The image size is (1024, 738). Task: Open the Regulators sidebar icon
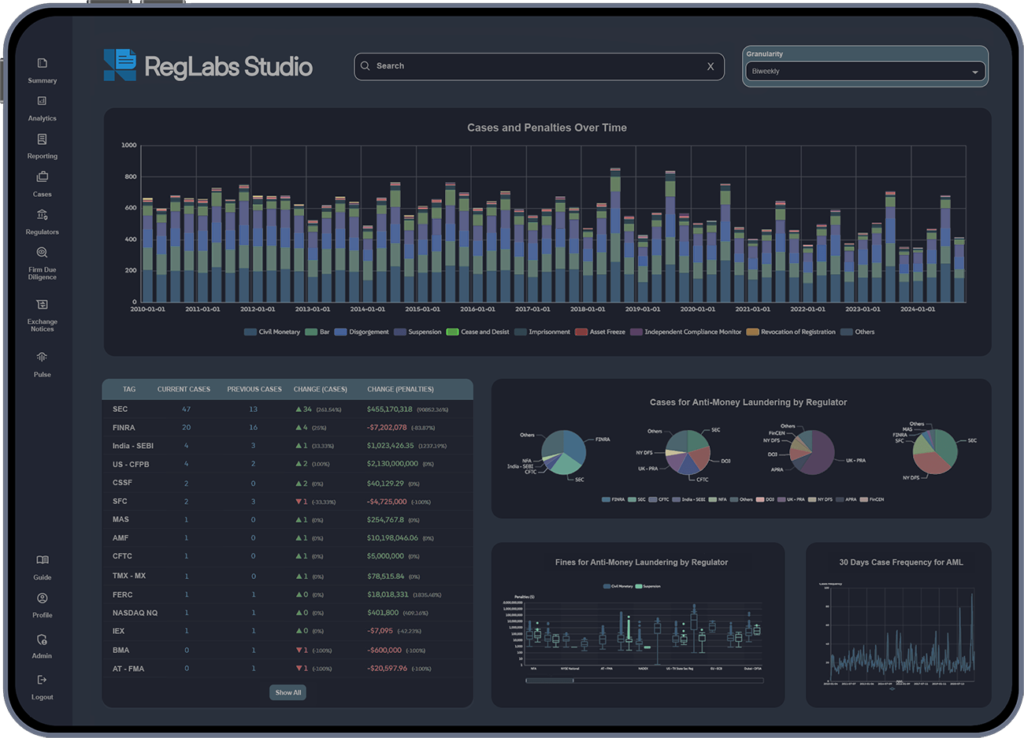coord(42,215)
